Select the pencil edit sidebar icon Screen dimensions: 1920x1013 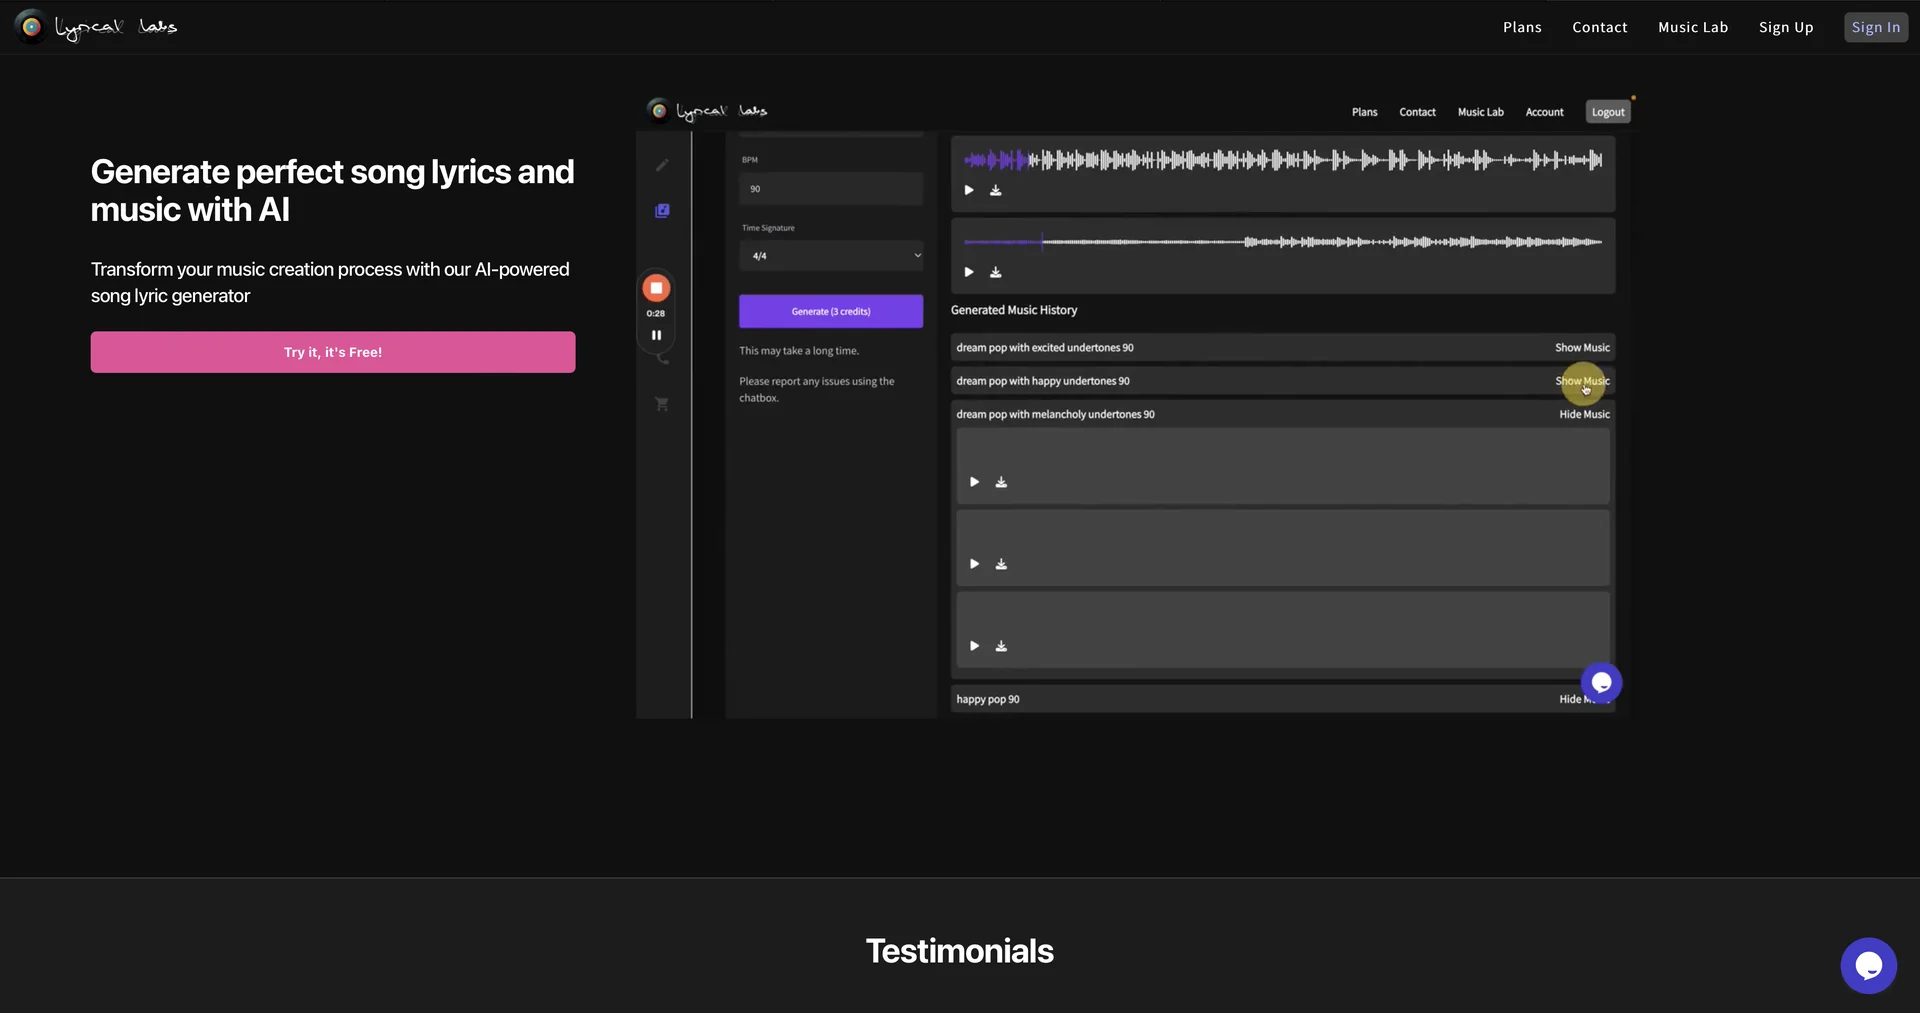(662, 165)
